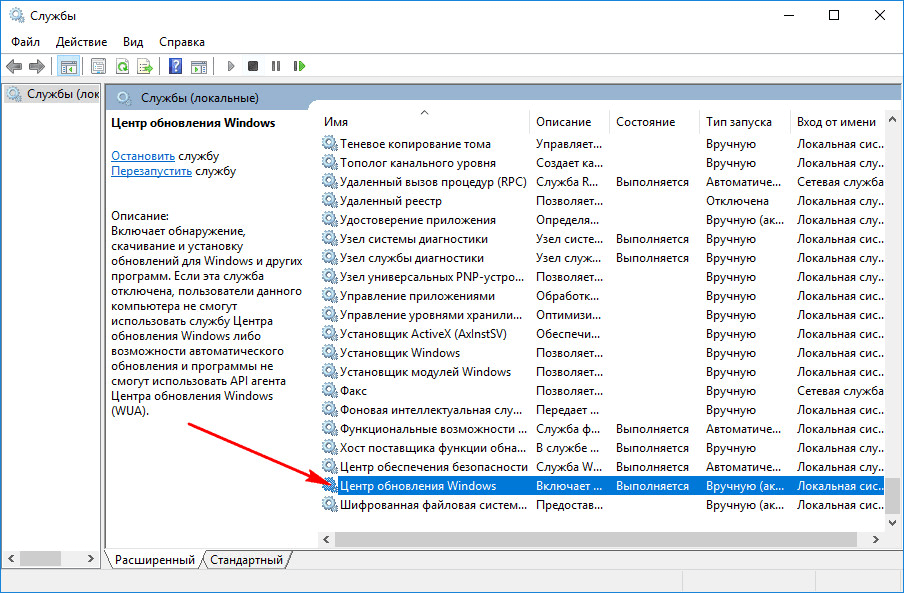
Task: Click the gear icon beside Удаленный реестр
Action: pyautogui.click(x=329, y=201)
